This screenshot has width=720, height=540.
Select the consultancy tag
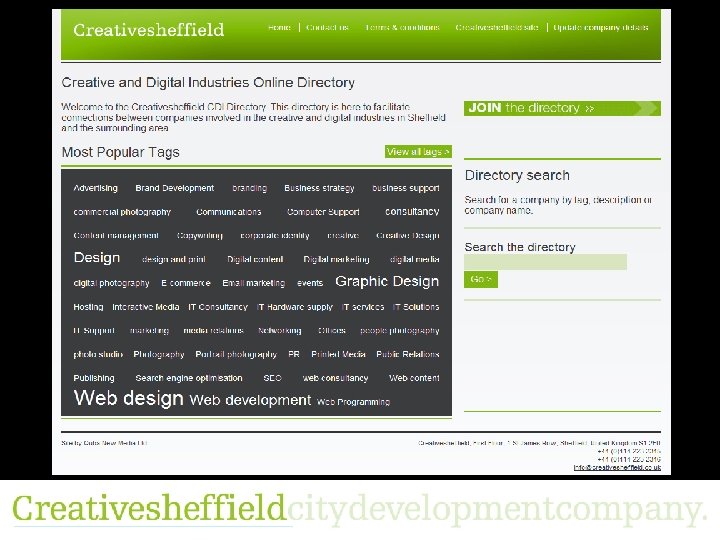pos(412,211)
